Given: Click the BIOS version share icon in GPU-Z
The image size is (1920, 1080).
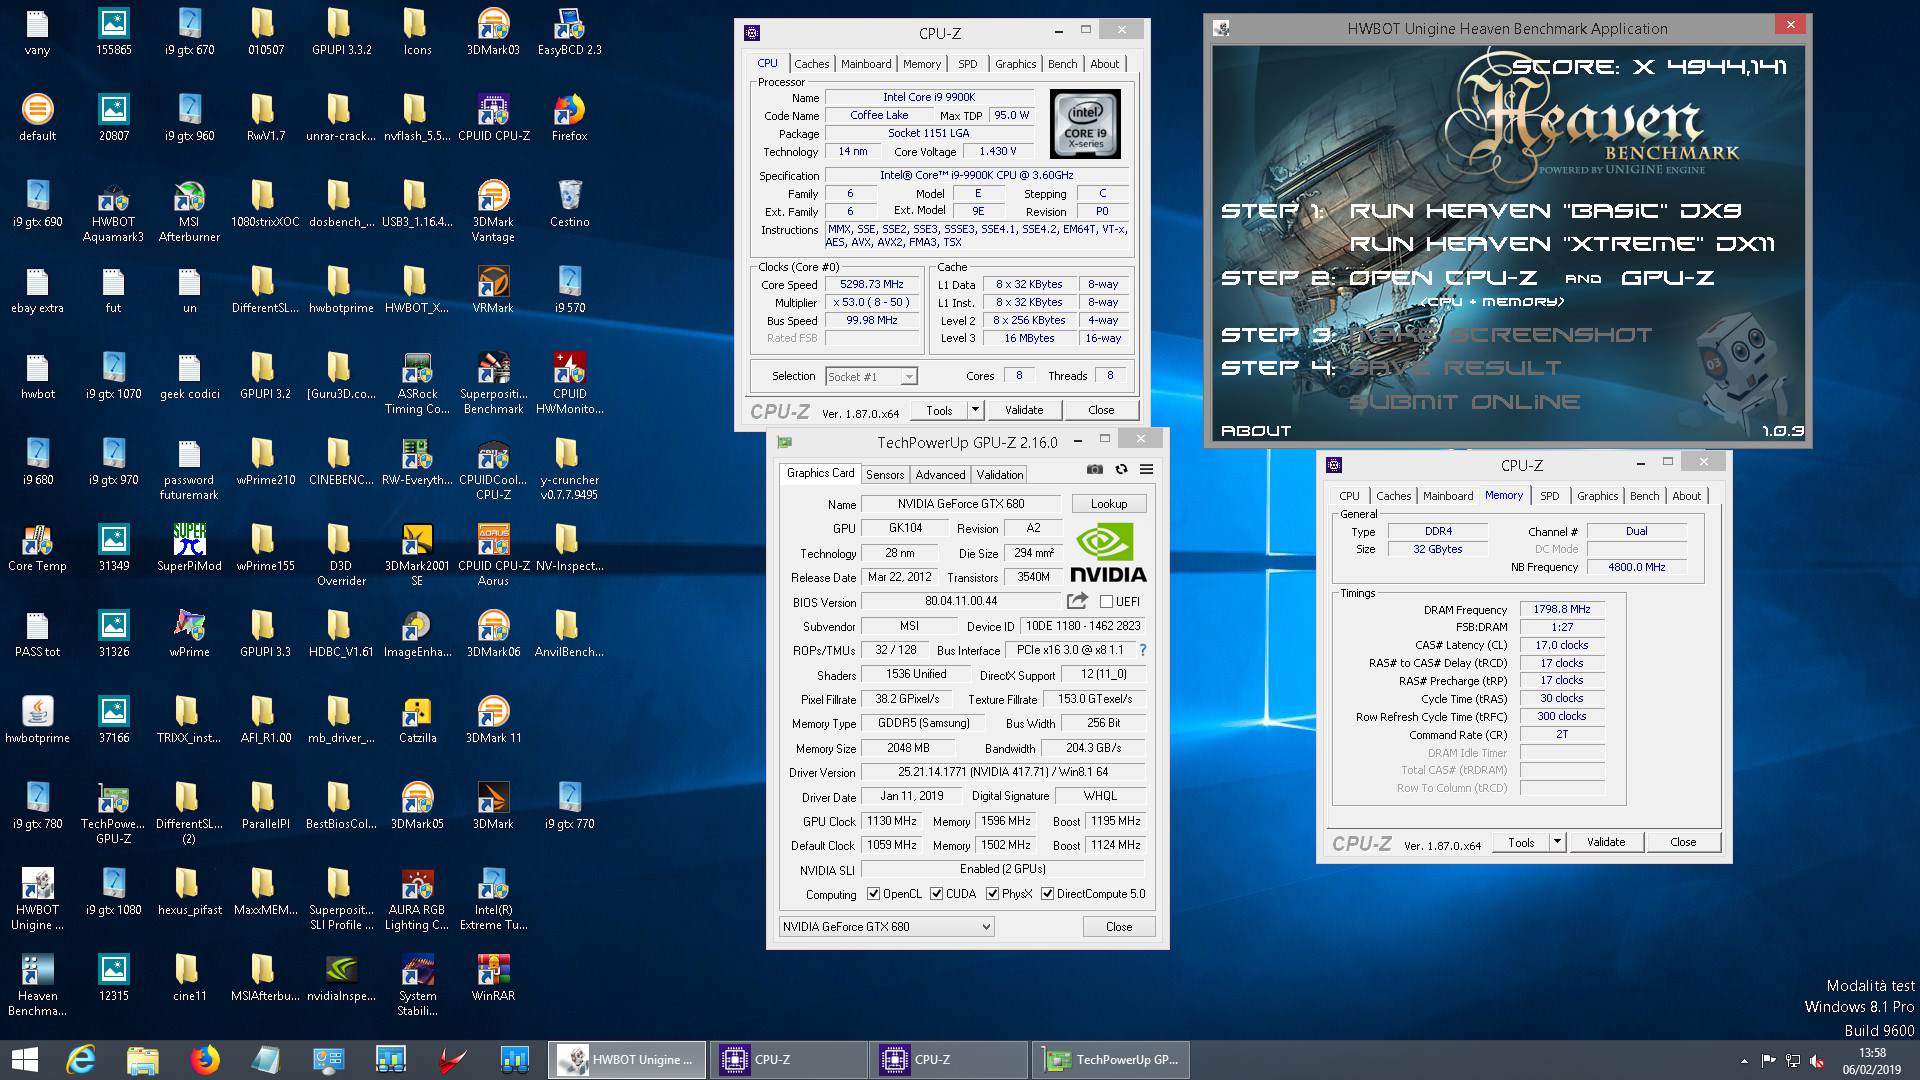Looking at the screenshot, I should pos(1077,601).
